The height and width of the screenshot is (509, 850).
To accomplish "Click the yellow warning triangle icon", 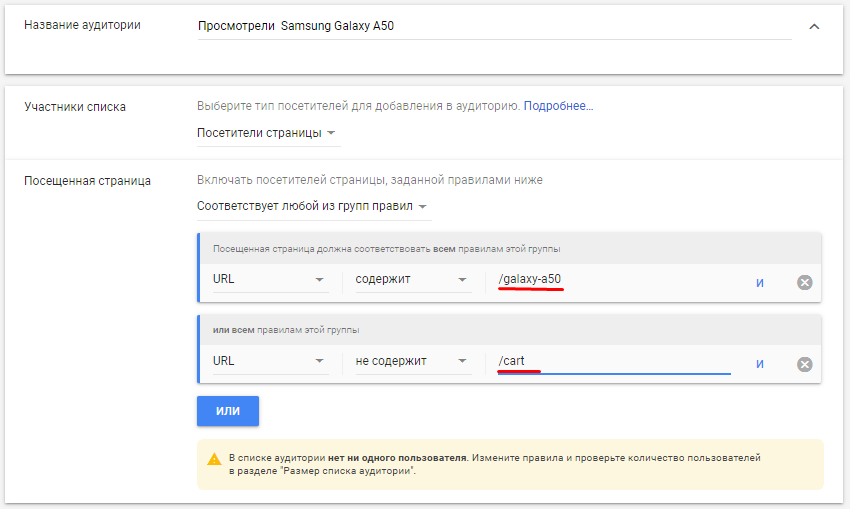I will coord(214,460).
